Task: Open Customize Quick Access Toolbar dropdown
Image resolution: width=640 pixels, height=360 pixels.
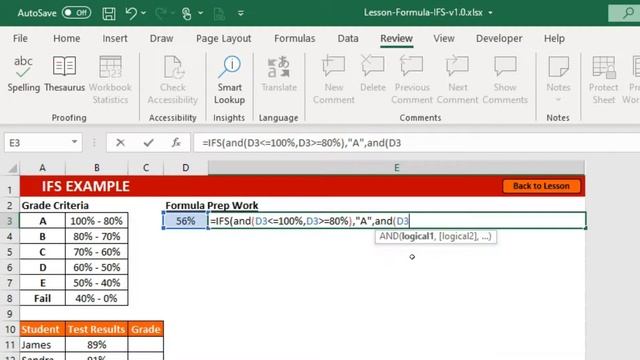Action: click(241, 13)
